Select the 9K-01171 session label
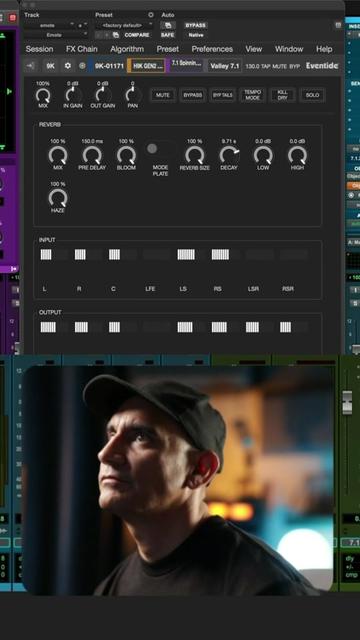The width and height of the screenshot is (360, 640). [109, 66]
